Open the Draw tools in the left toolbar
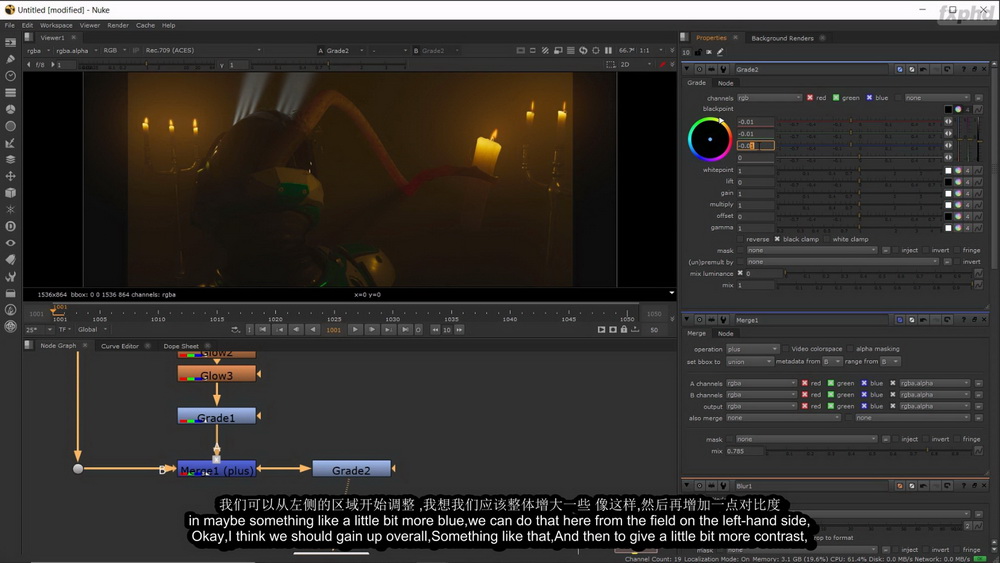The image size is (1000, 563). coord(10,59)
